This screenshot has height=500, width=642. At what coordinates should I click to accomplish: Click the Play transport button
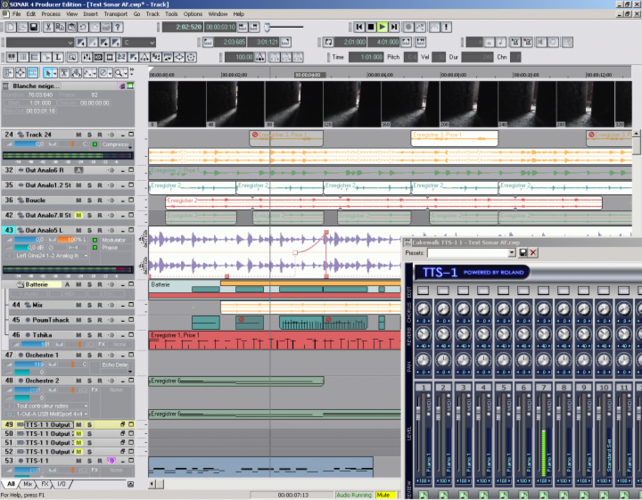(382, 27)
